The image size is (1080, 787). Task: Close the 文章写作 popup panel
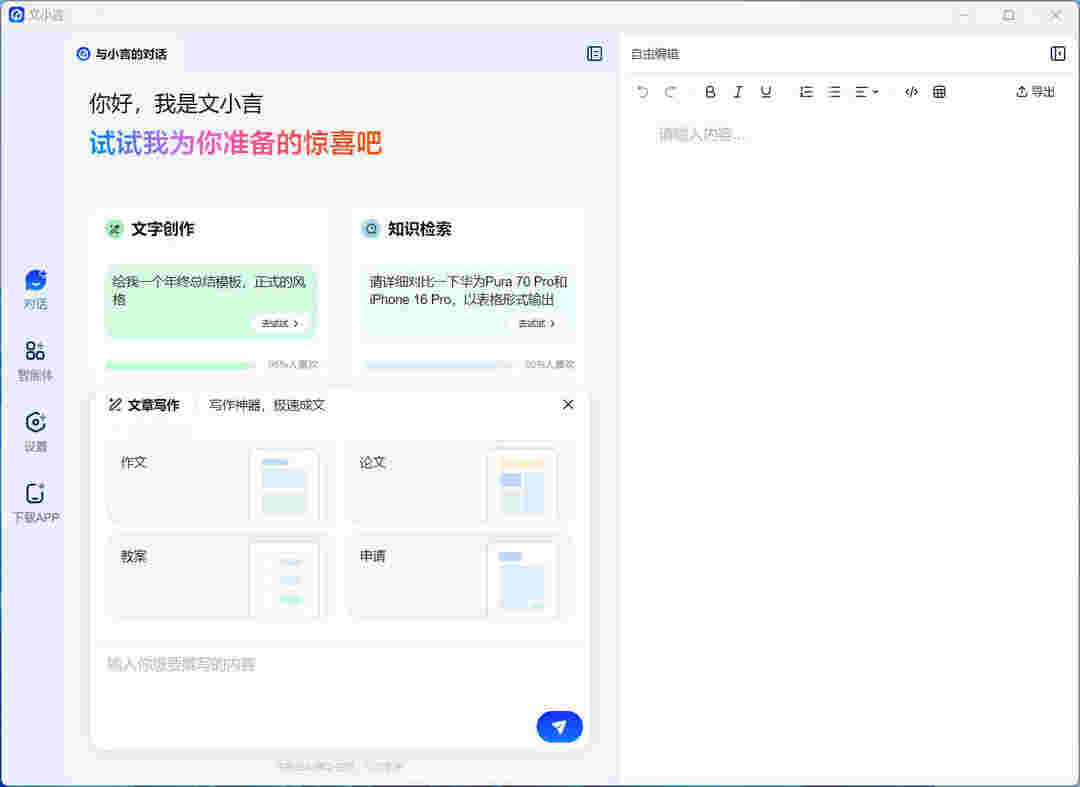pos(568,404)
